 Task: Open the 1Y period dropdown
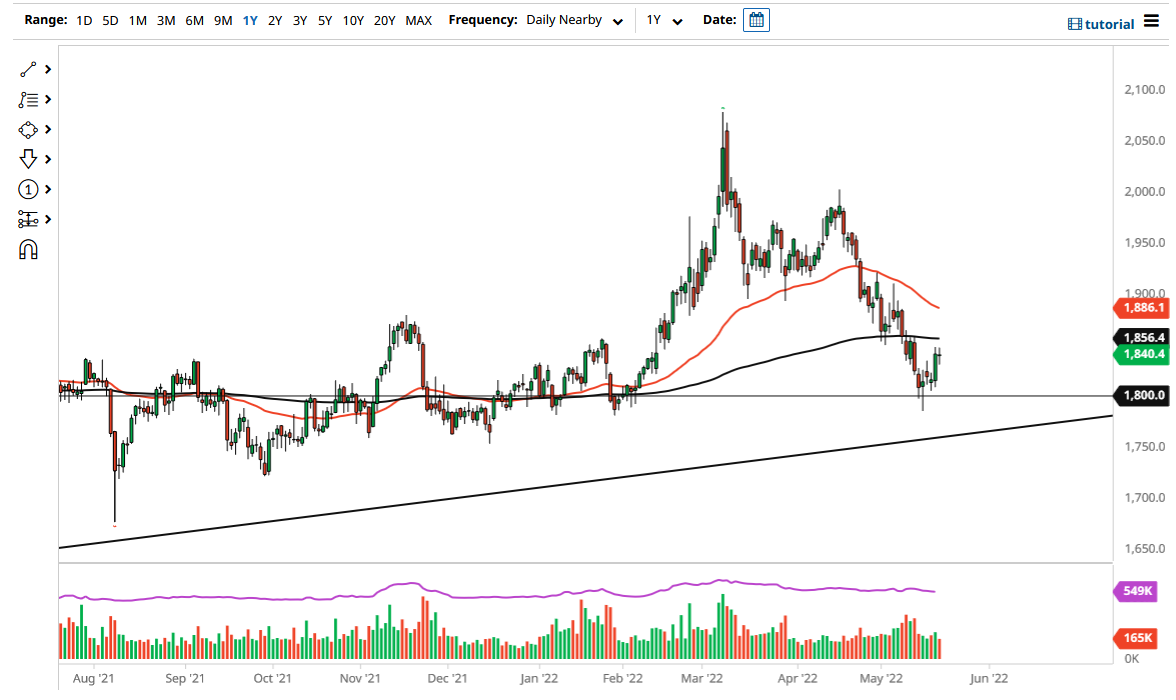pos(664,20)
